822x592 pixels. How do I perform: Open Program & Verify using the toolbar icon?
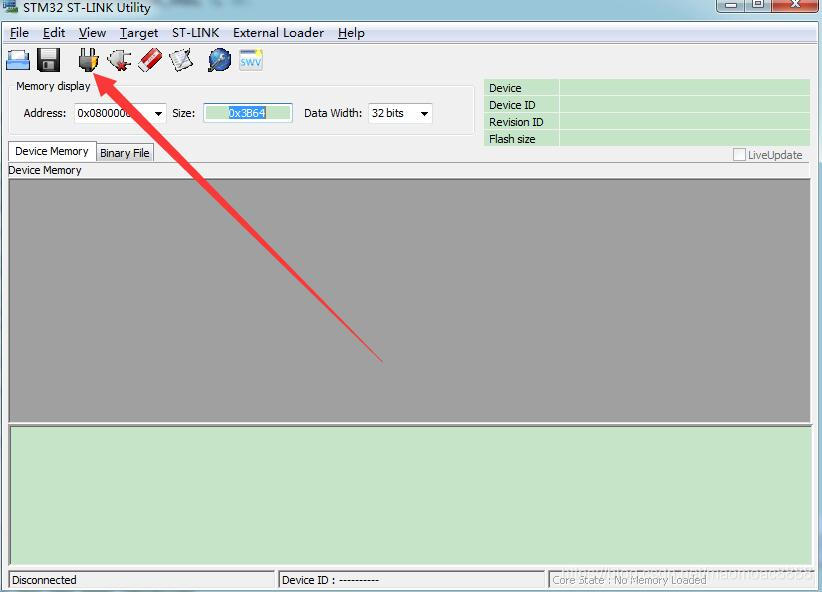tap(182, 59)
